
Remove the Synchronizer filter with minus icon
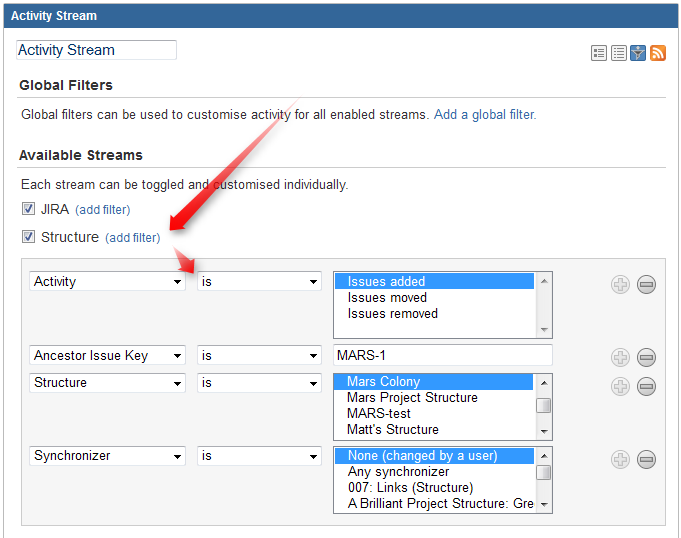(x=646, y=459)
